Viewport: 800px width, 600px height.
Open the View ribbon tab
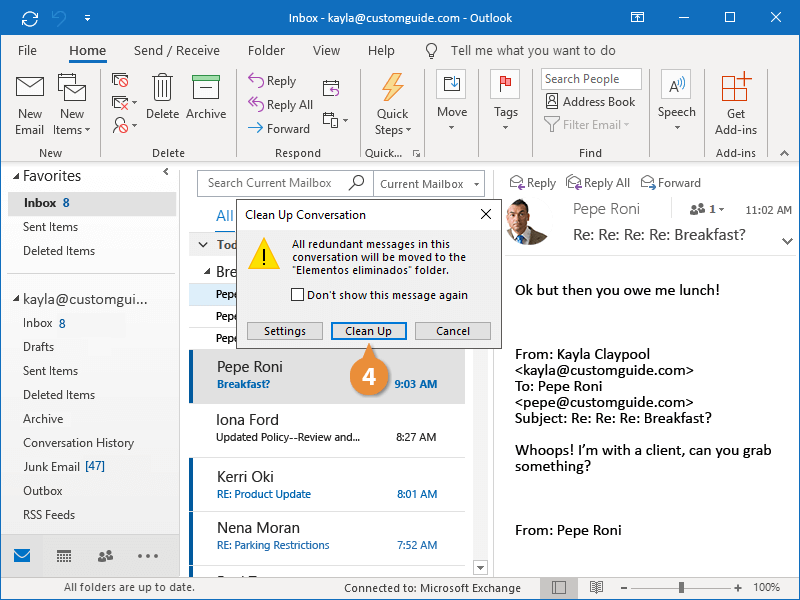tap(326, 51)
